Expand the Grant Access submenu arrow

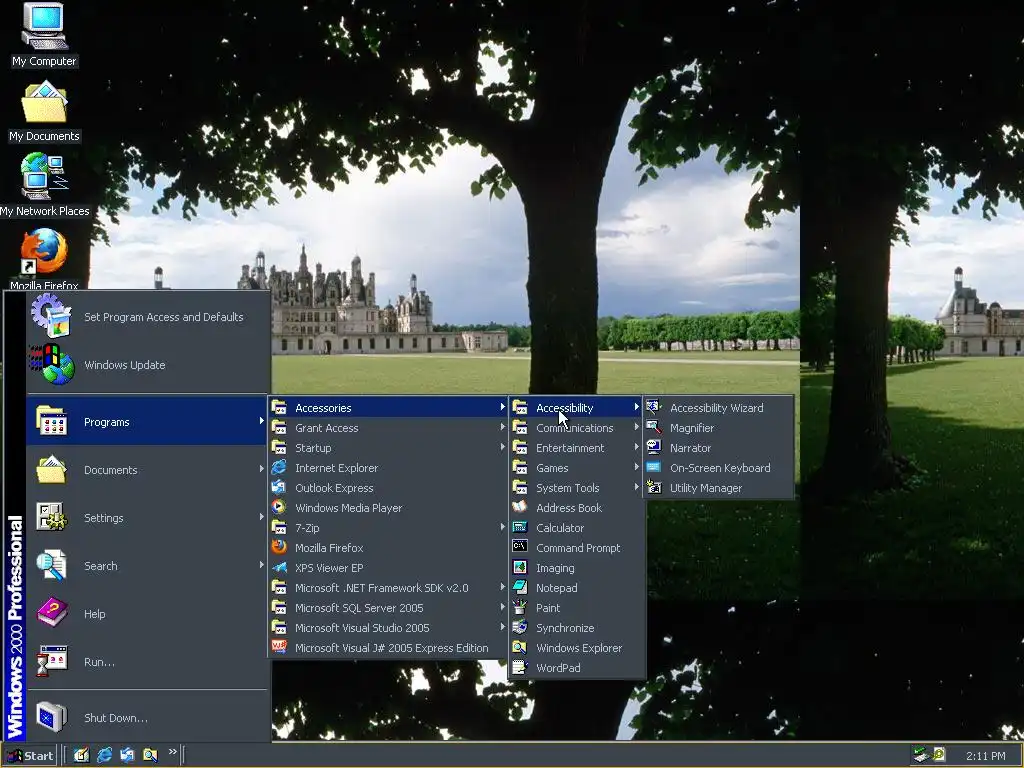click(502, 427)
